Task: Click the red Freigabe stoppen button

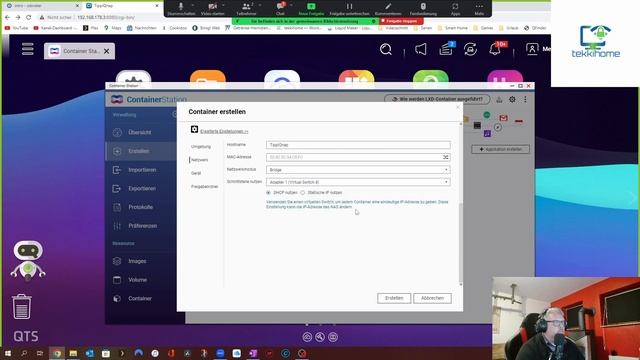Action: [x=401, y=21]
